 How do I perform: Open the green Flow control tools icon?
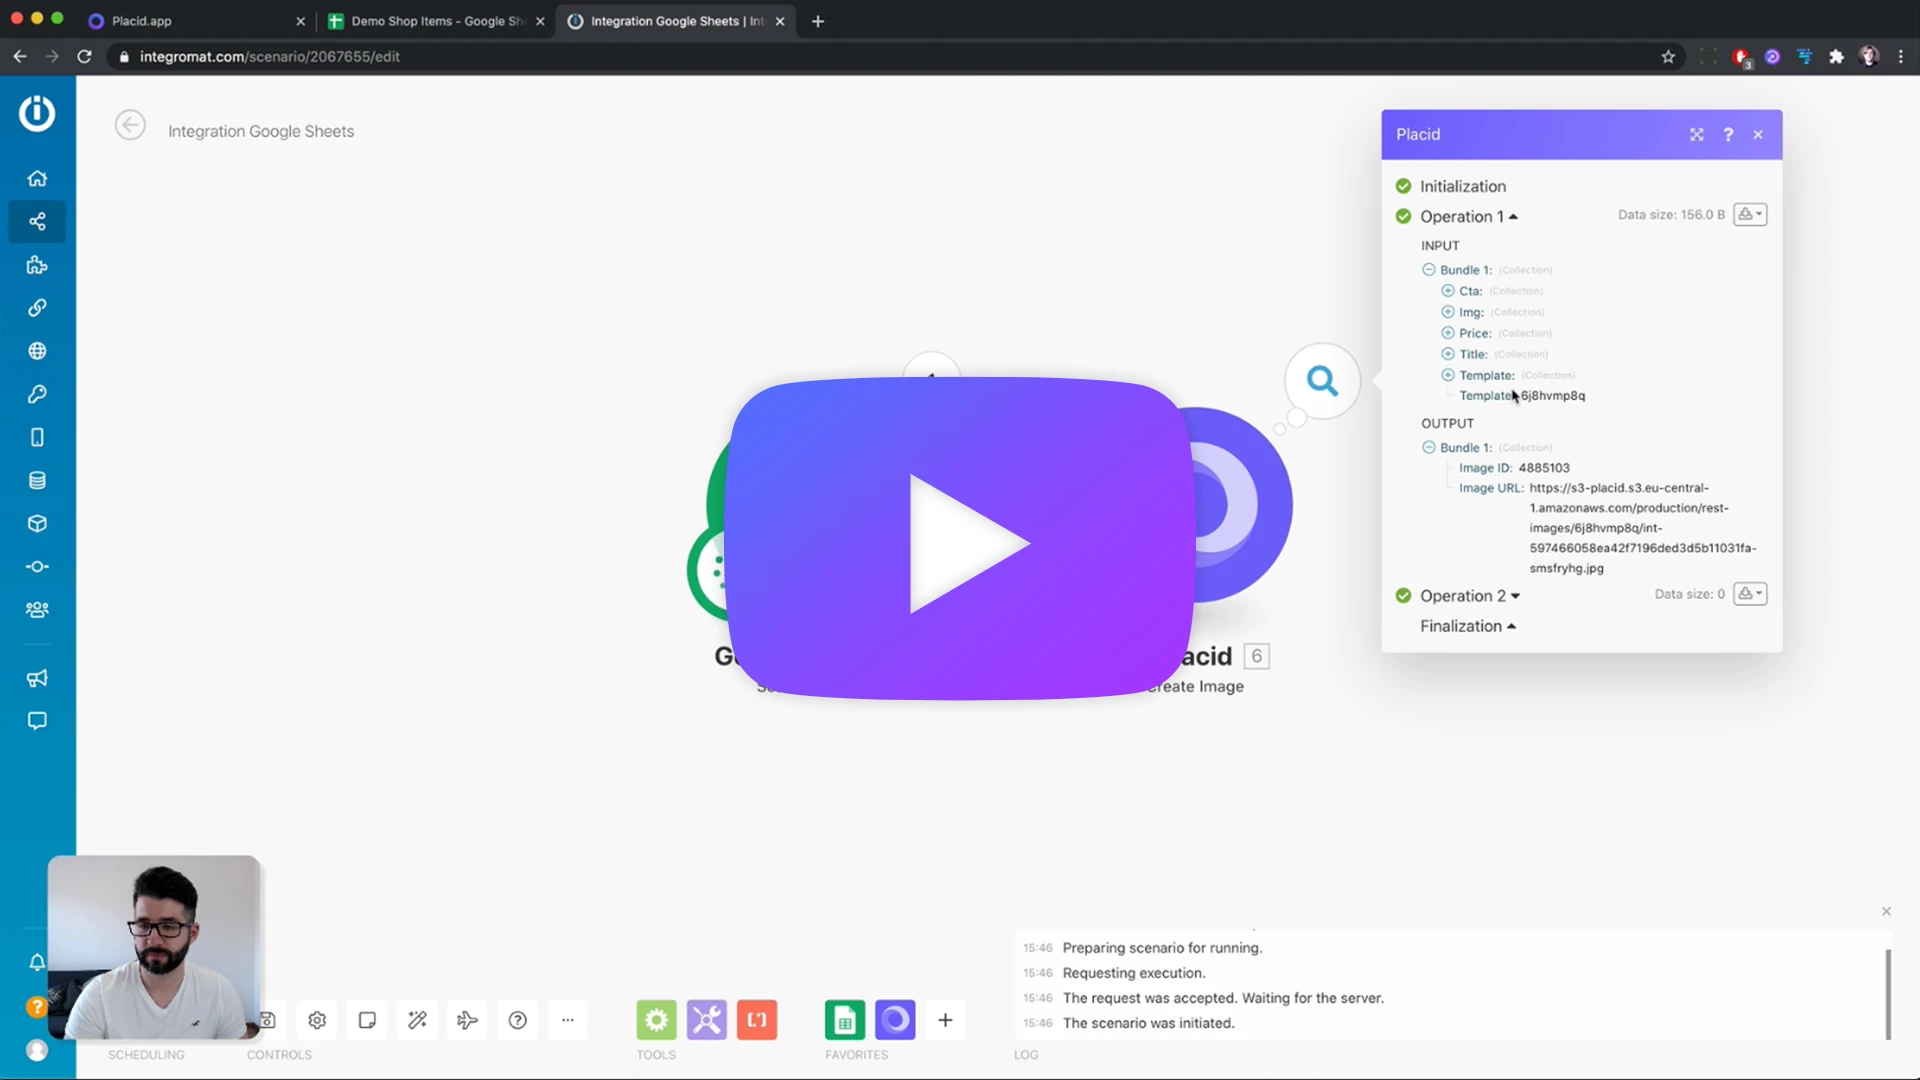coord(656,1020)
